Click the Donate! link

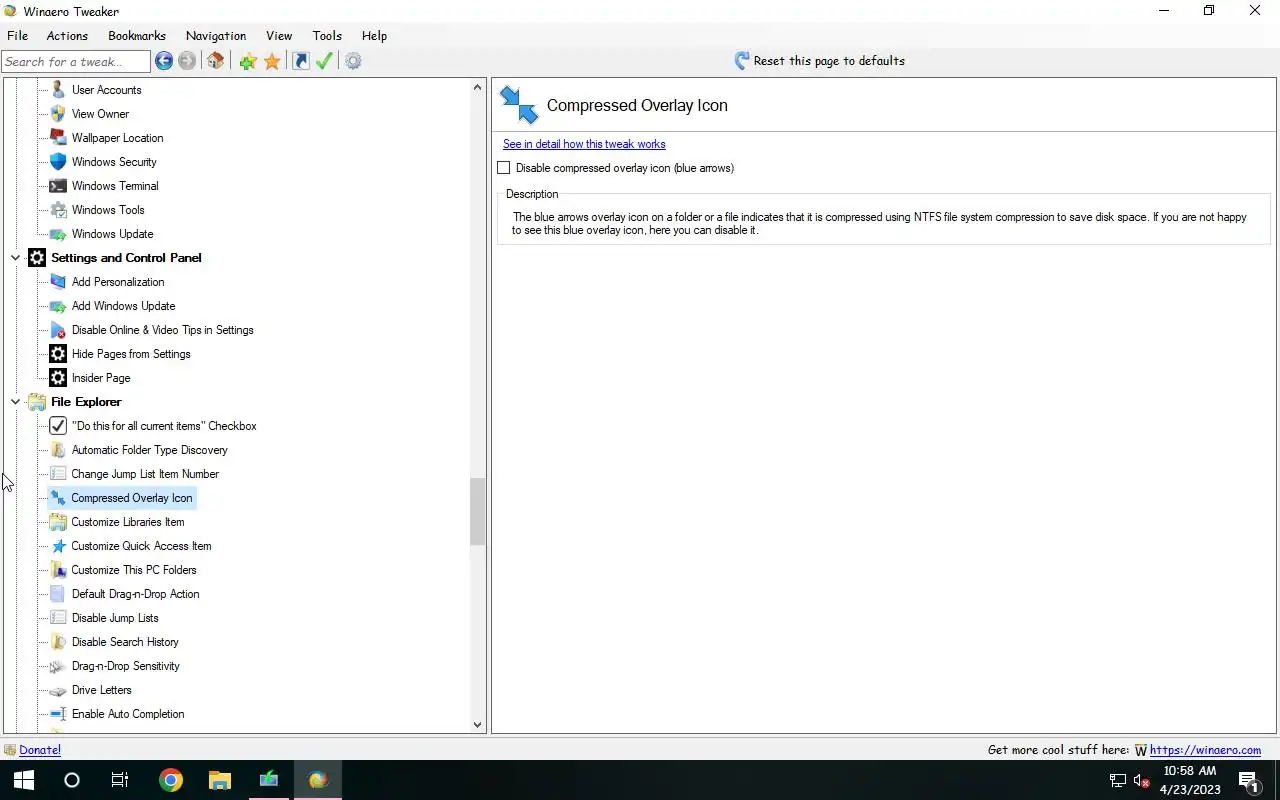(x=40, y=750)
